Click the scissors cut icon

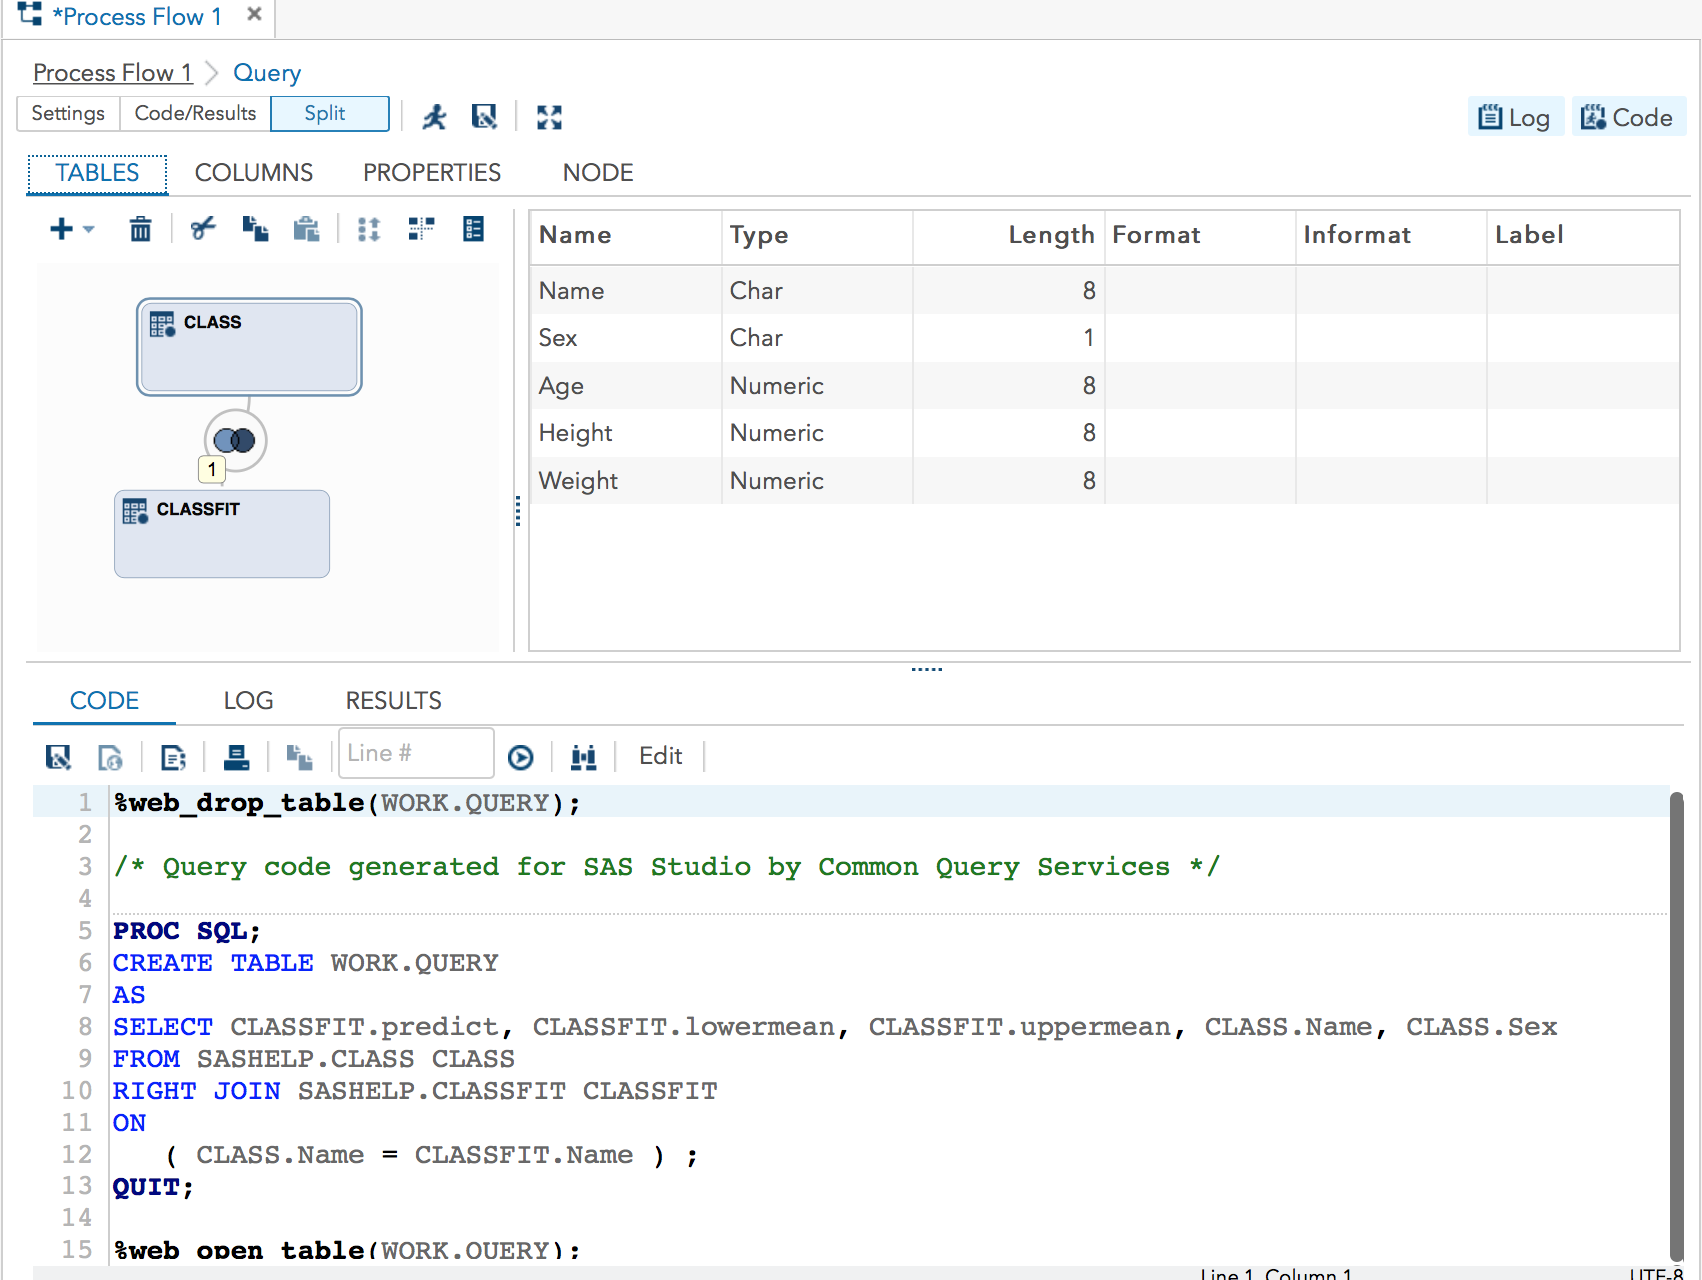[203, 229]
